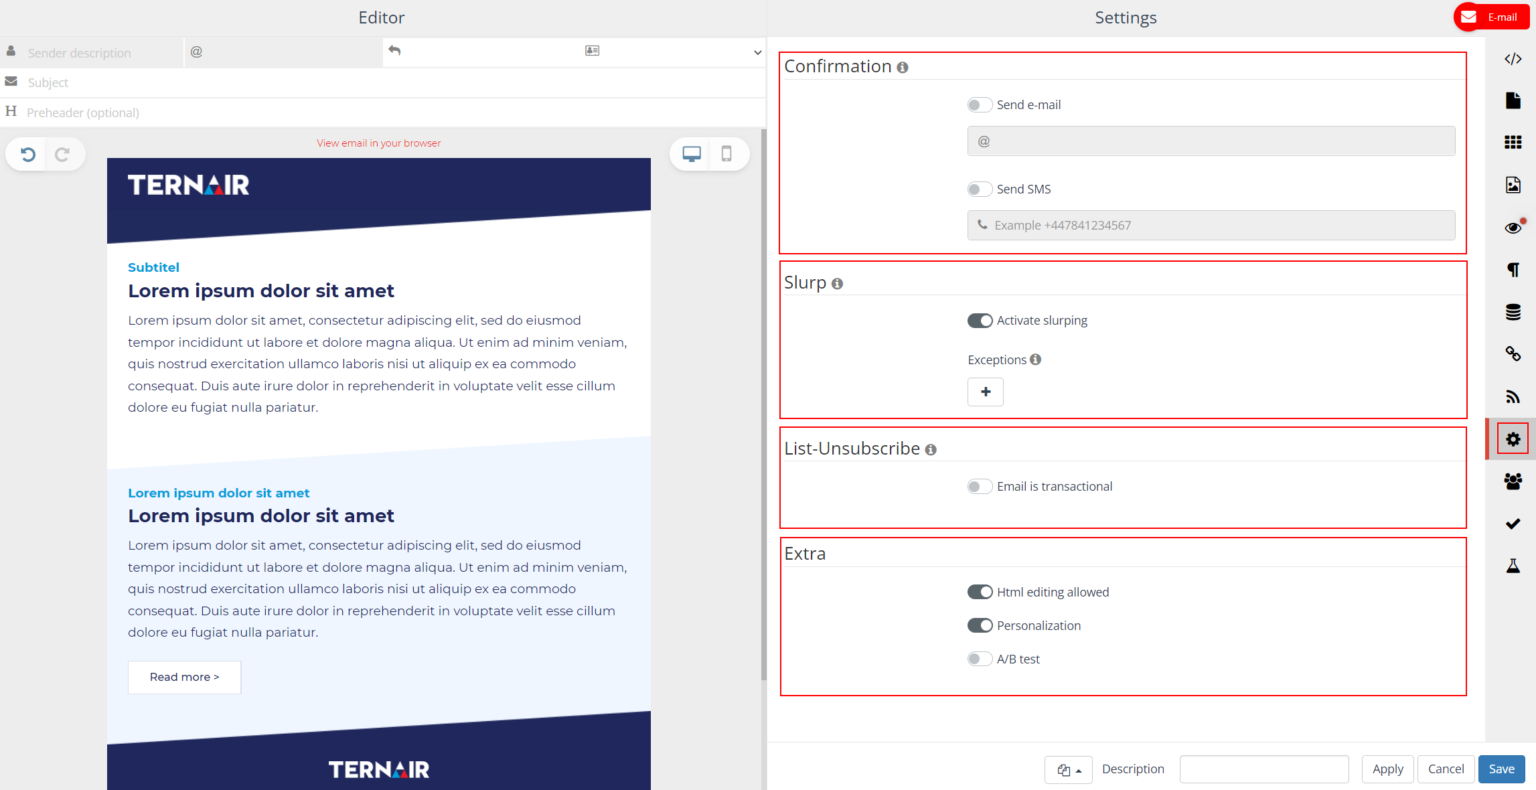Open the View email in your browser link

point(379,143)
